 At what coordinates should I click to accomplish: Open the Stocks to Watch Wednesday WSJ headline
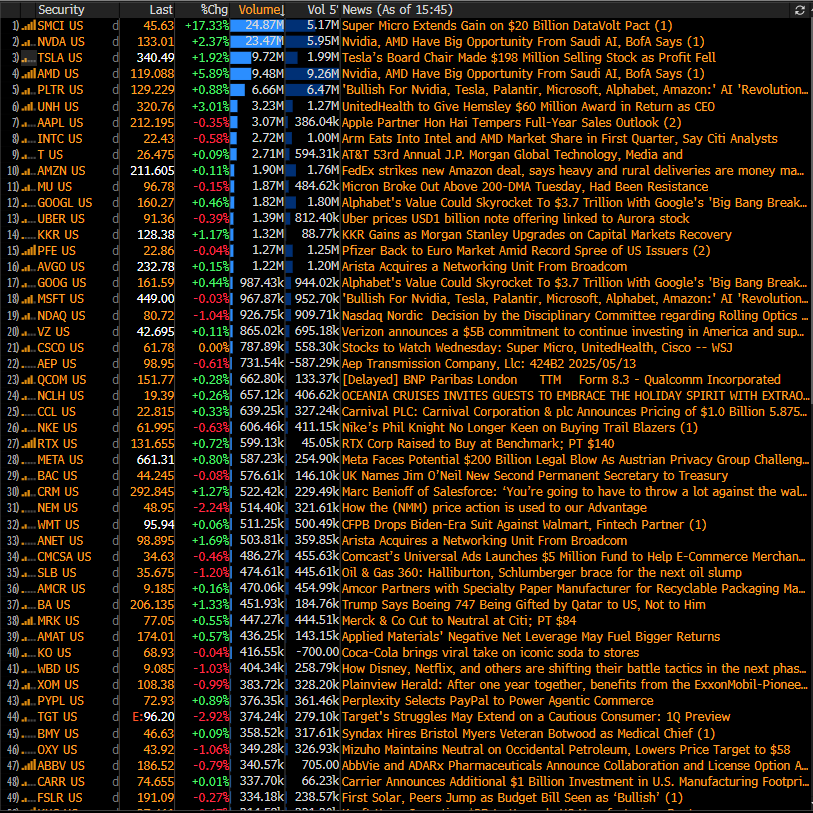537,348
